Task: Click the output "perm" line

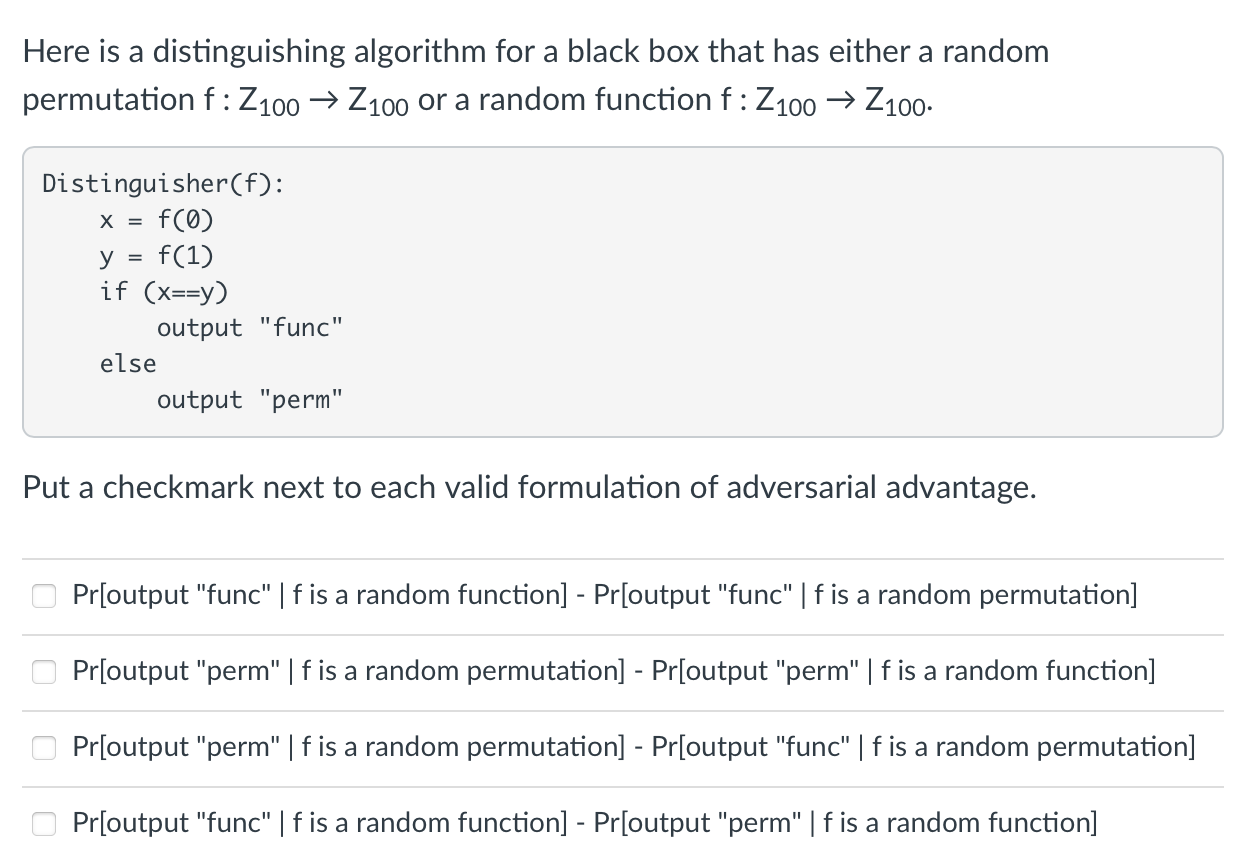Action: [251, 399]
